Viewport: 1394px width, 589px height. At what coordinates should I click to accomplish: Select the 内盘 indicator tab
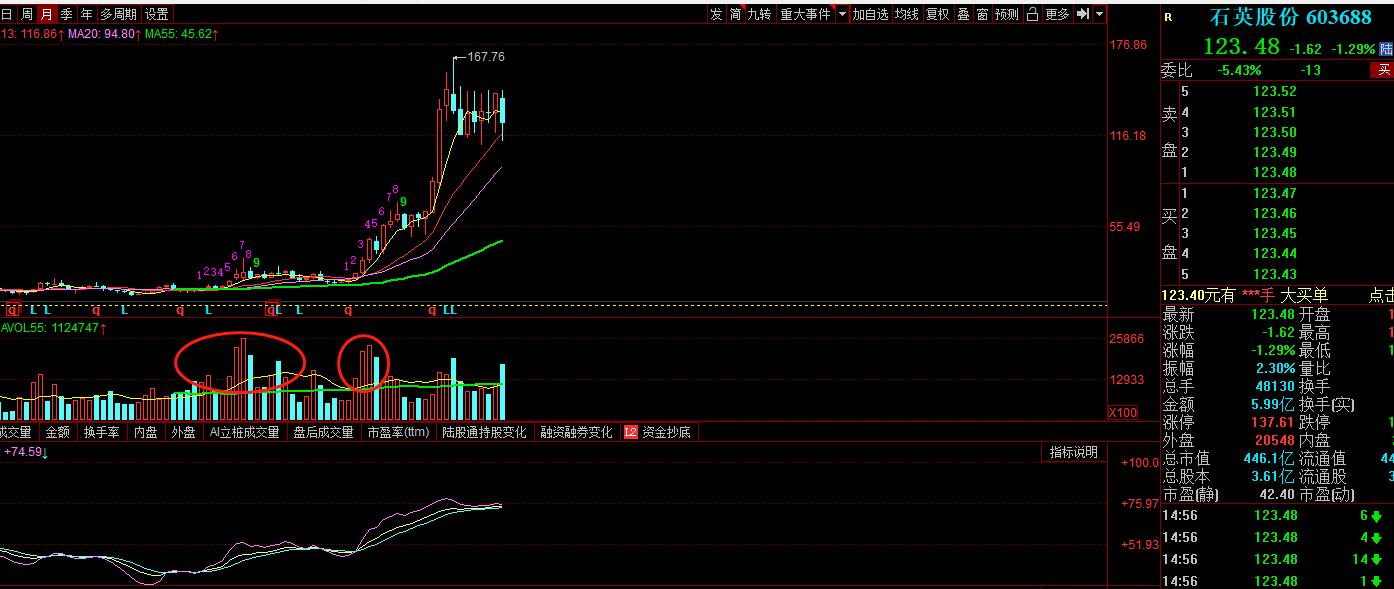tap(146, 433)
